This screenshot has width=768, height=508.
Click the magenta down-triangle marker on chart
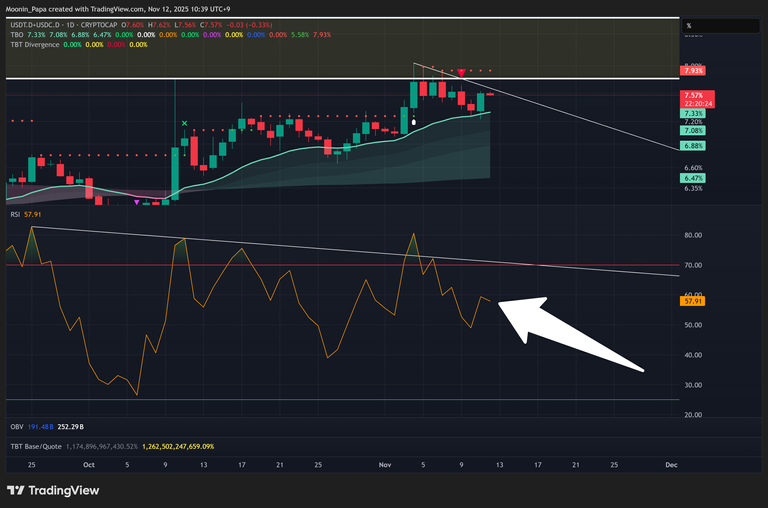[x=137, y=202]
